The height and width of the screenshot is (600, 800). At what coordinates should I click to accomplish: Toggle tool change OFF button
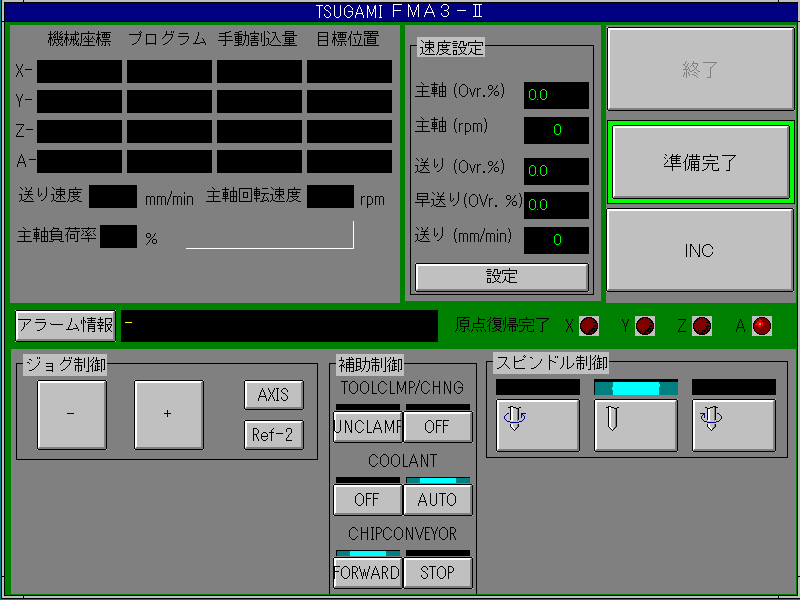(x=438, y=427)
